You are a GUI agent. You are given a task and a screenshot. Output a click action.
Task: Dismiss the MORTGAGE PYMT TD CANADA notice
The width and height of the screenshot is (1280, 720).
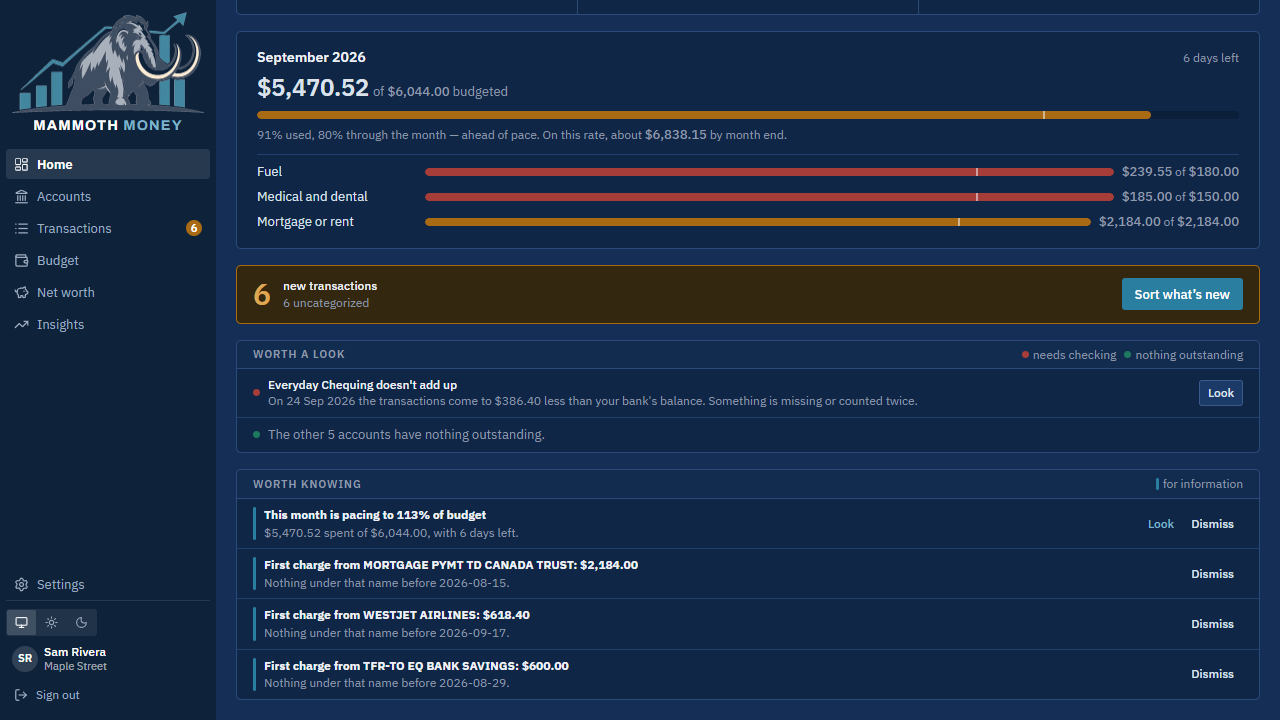point(1212,574)
